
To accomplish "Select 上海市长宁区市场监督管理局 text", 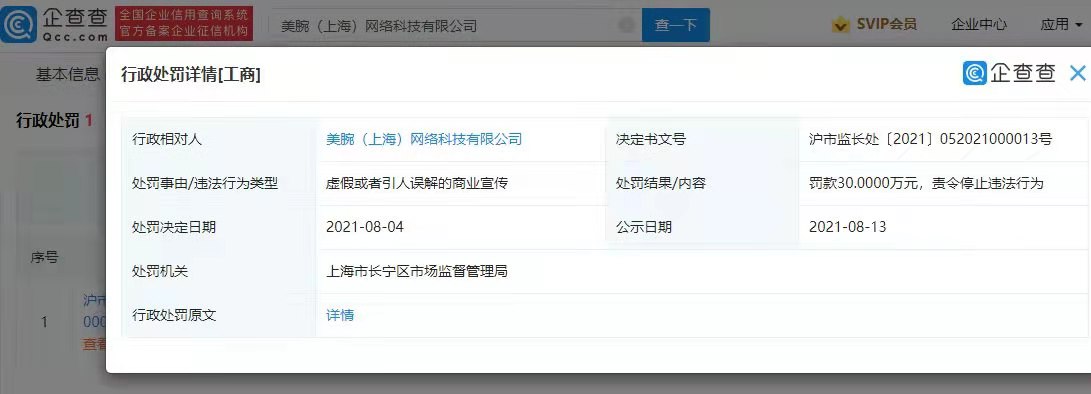I will (x=417, y=271).
